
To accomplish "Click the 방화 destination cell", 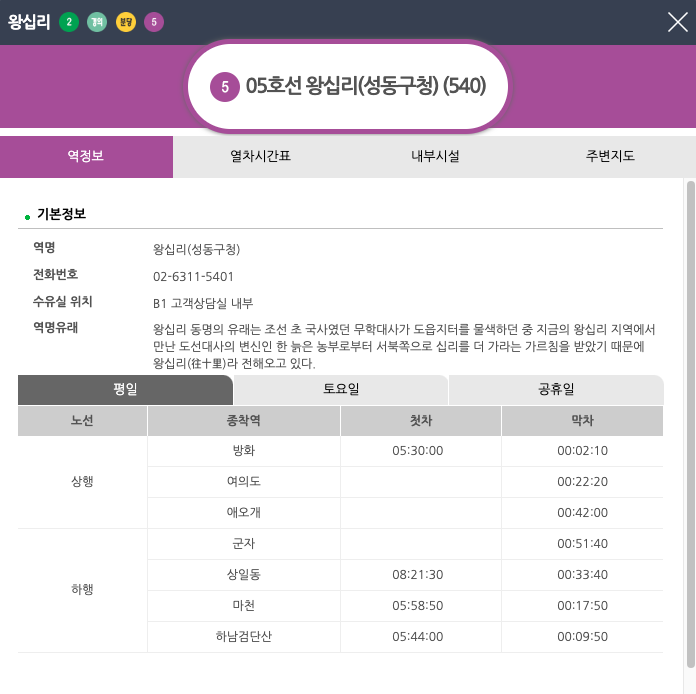I will click(244, 451).
